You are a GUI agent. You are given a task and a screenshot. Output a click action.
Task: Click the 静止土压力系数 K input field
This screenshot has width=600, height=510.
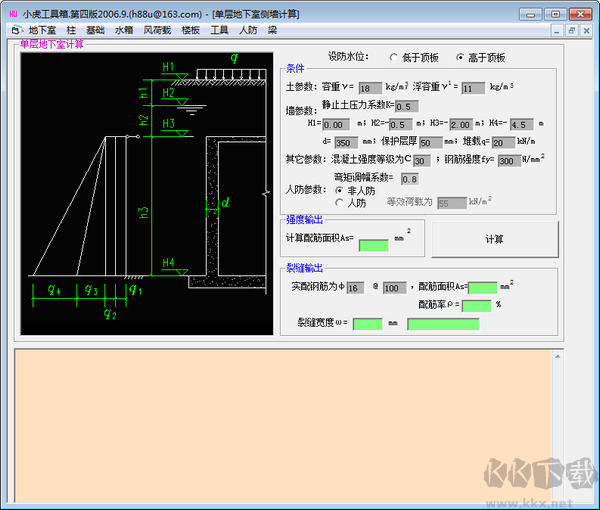(406, 106)
